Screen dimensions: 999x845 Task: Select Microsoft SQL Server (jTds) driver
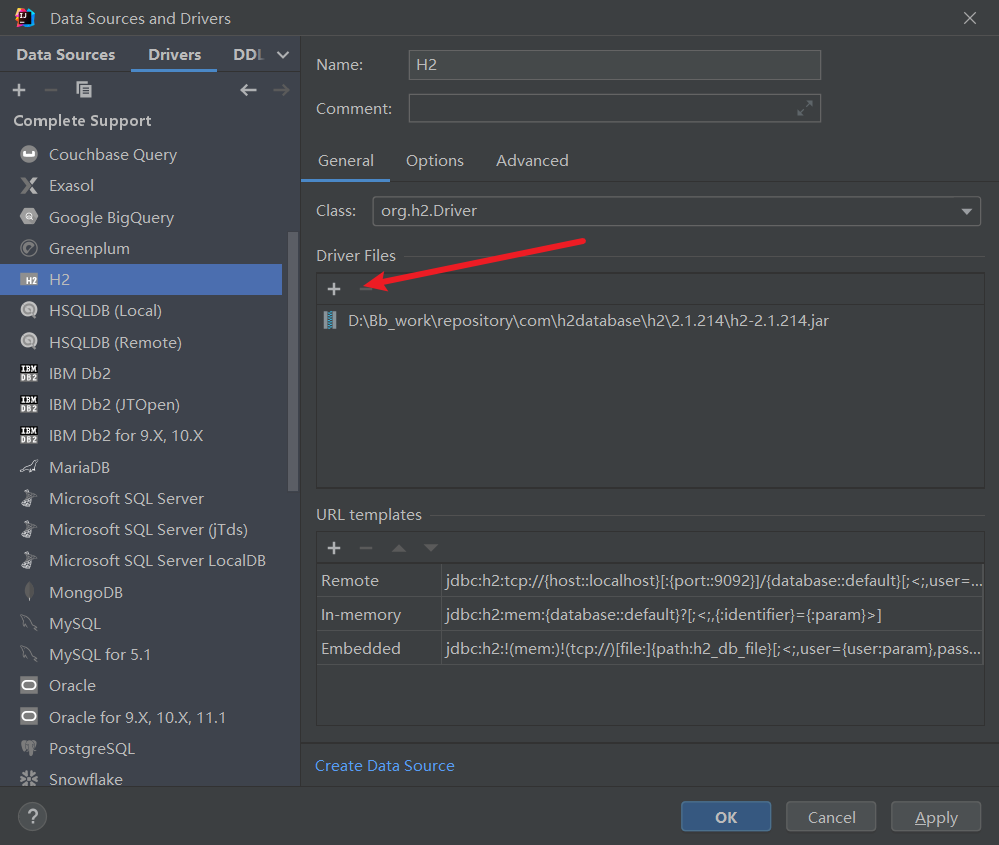[141, 530]
